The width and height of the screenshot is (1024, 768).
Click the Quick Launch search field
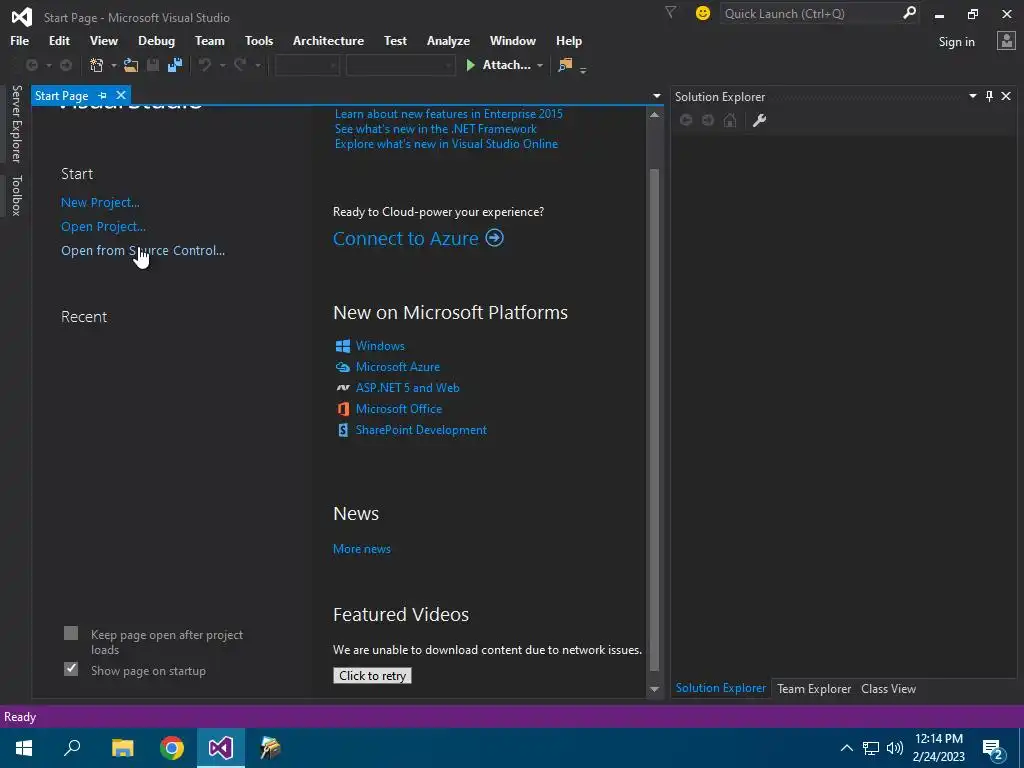tap(810, 14)
